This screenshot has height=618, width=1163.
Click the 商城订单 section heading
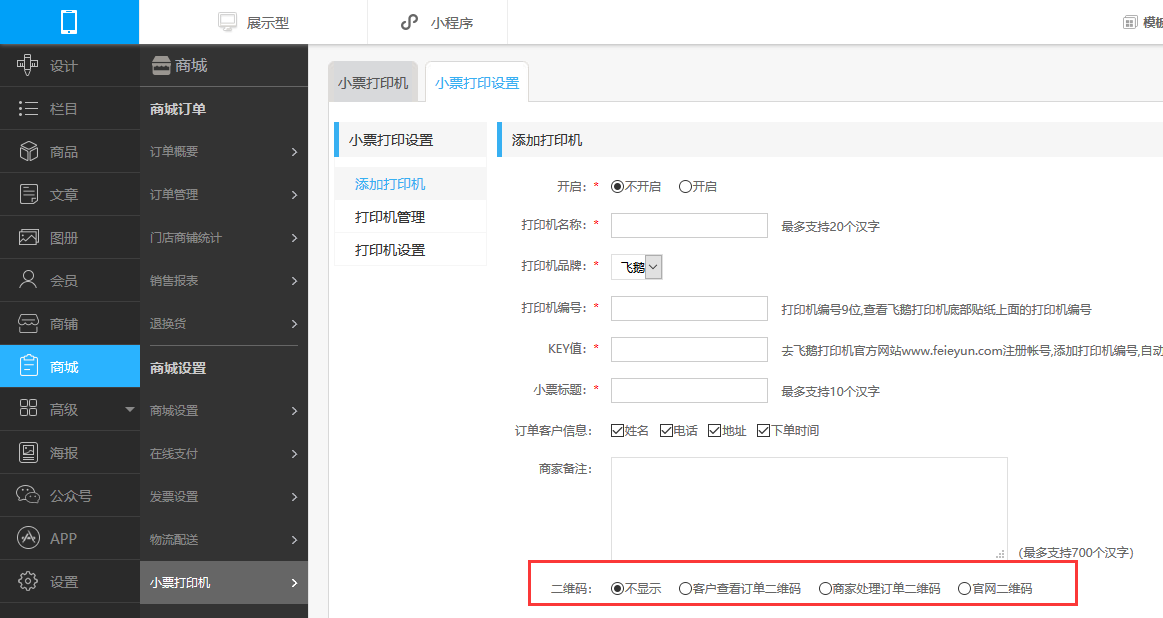tap(178, 109)
